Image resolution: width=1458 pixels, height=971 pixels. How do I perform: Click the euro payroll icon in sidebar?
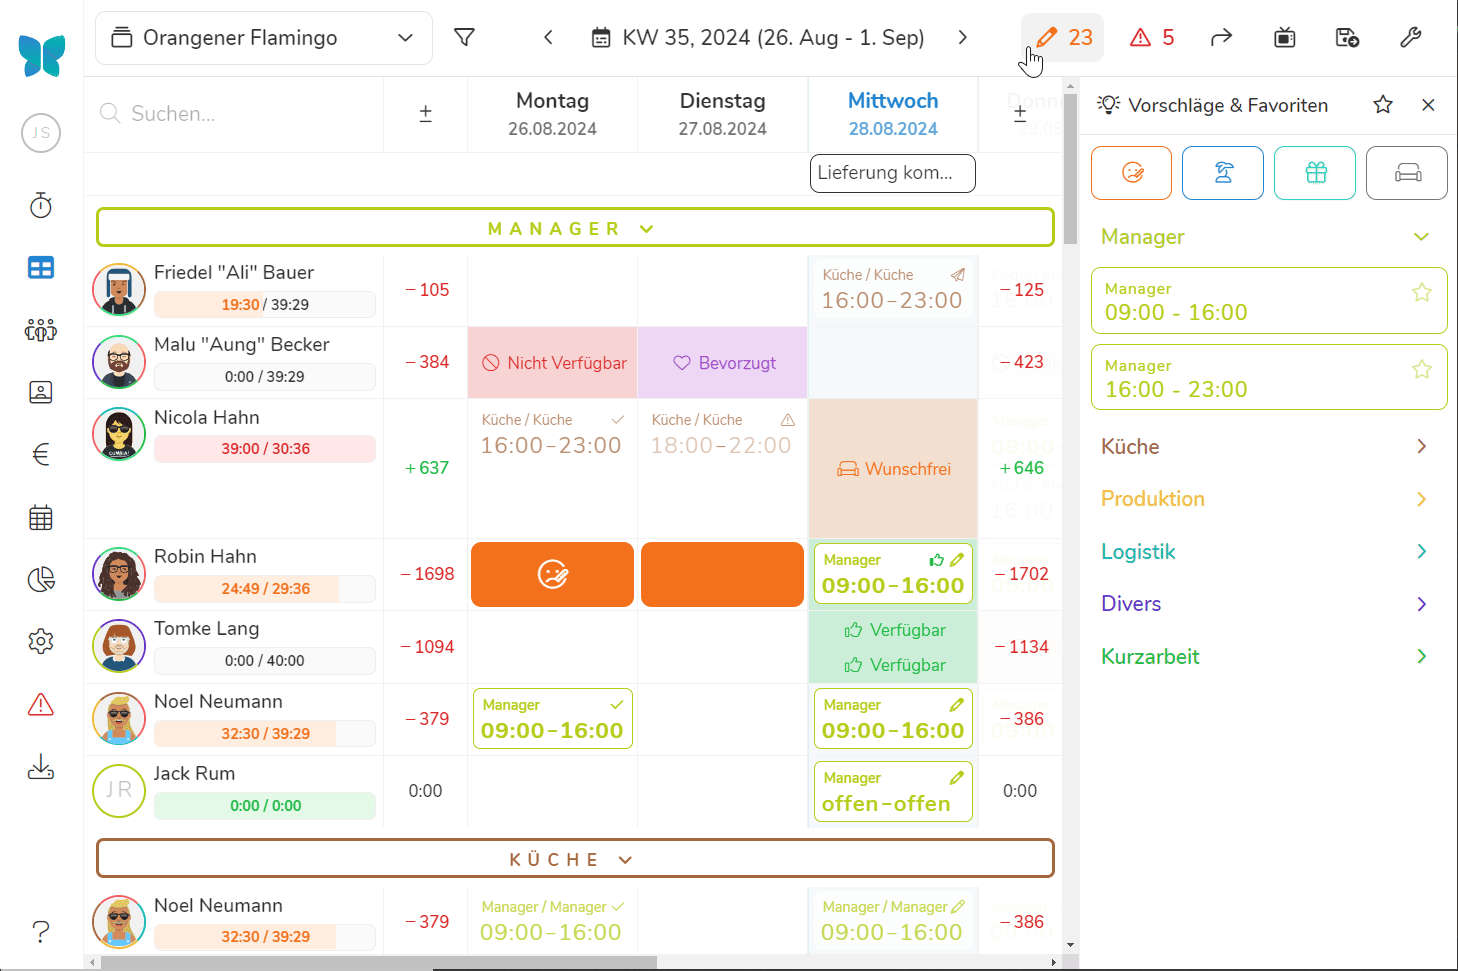click(x=41, y=455)
